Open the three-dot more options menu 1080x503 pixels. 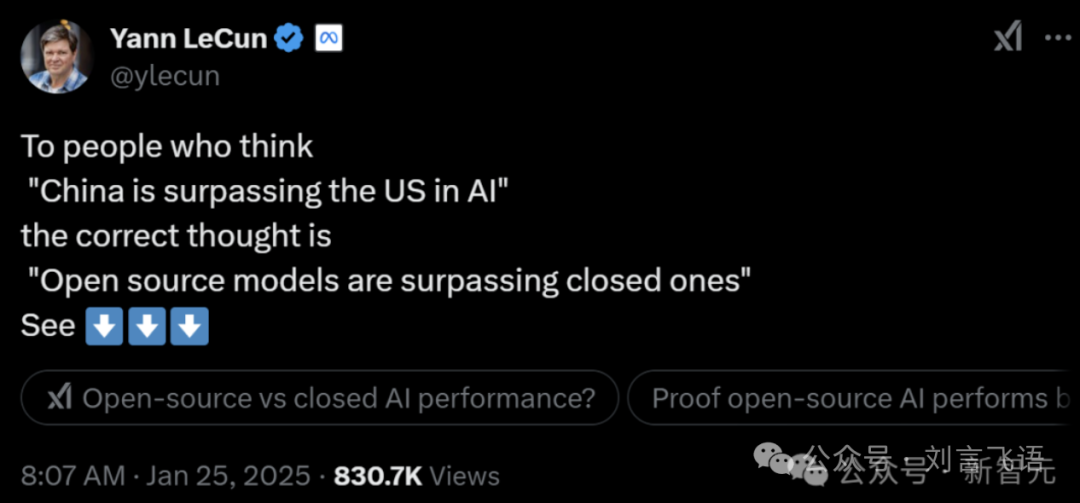pos(1057,38)
